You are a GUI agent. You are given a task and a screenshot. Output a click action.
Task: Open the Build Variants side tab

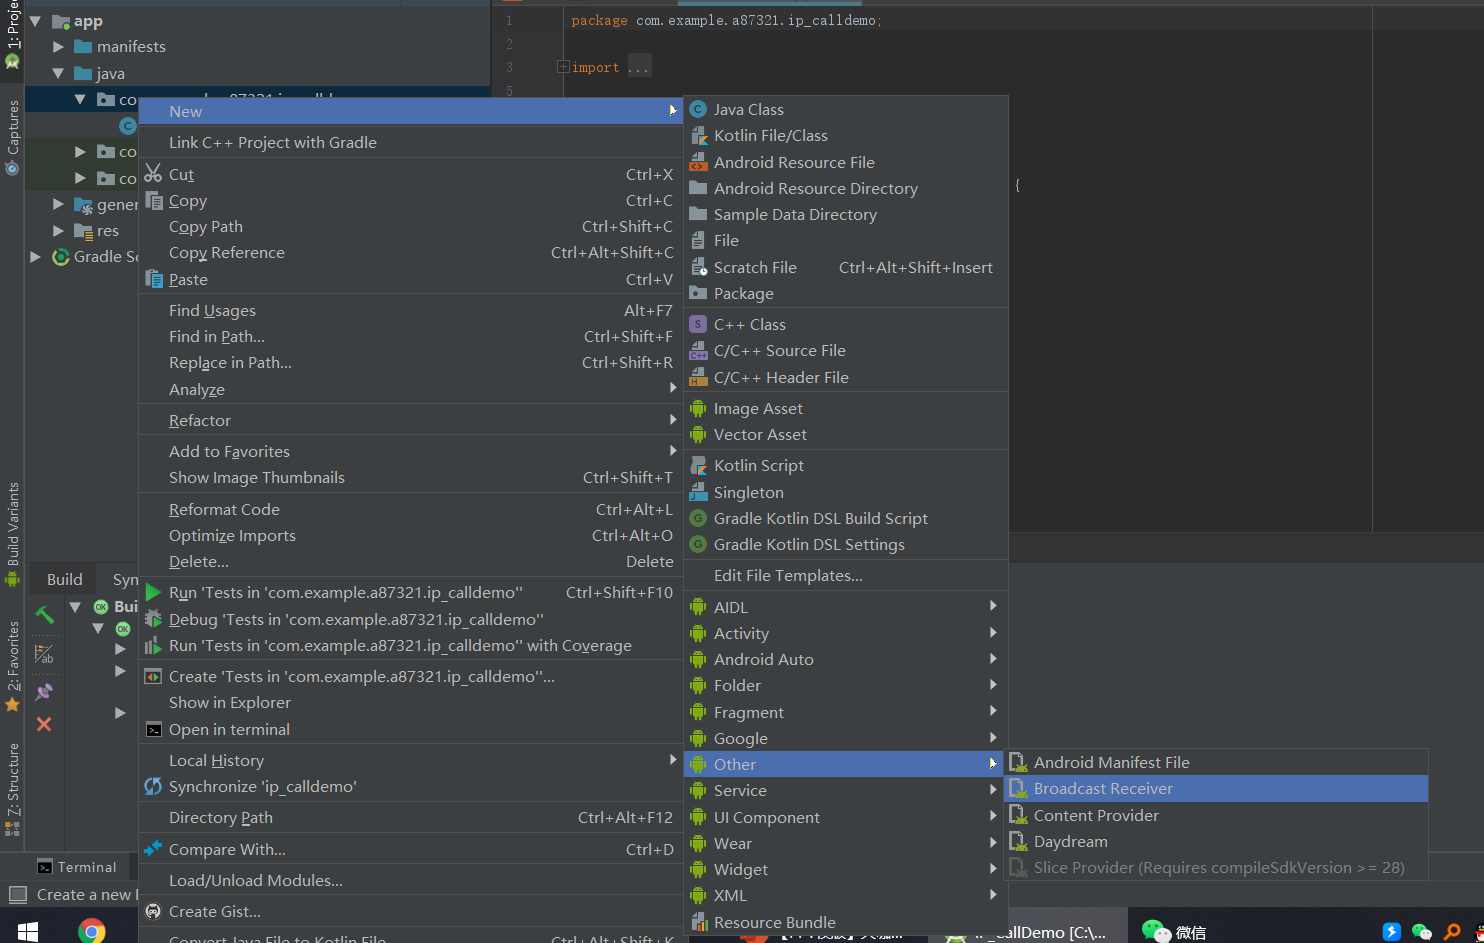tap(12, 535)
